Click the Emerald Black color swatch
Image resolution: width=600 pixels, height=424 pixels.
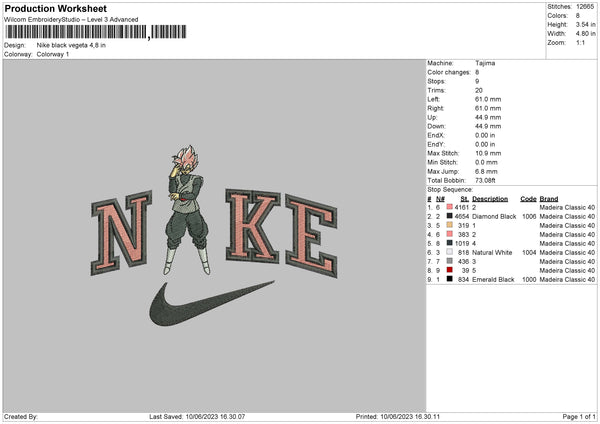click(x=450, y=279)
